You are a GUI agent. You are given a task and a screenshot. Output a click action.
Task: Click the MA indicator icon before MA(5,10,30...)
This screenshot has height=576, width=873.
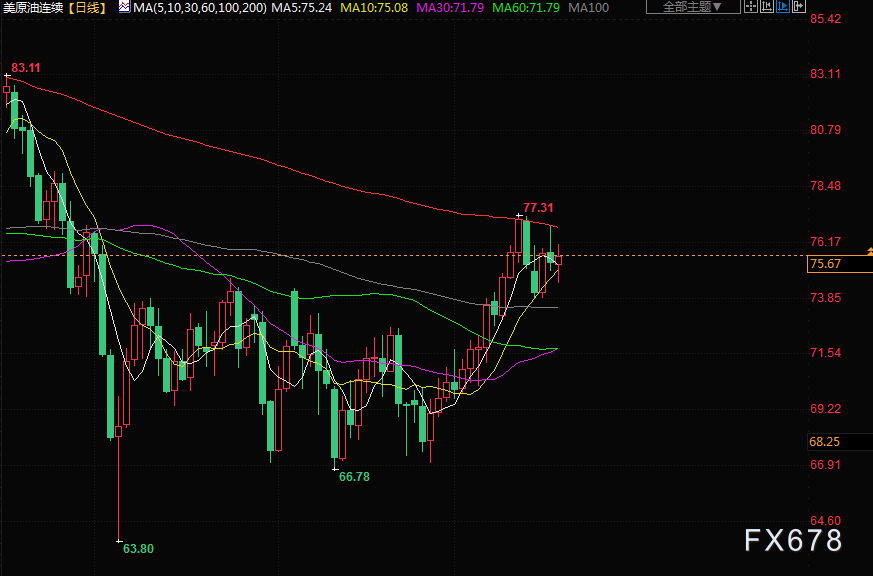tap(123, 7)
